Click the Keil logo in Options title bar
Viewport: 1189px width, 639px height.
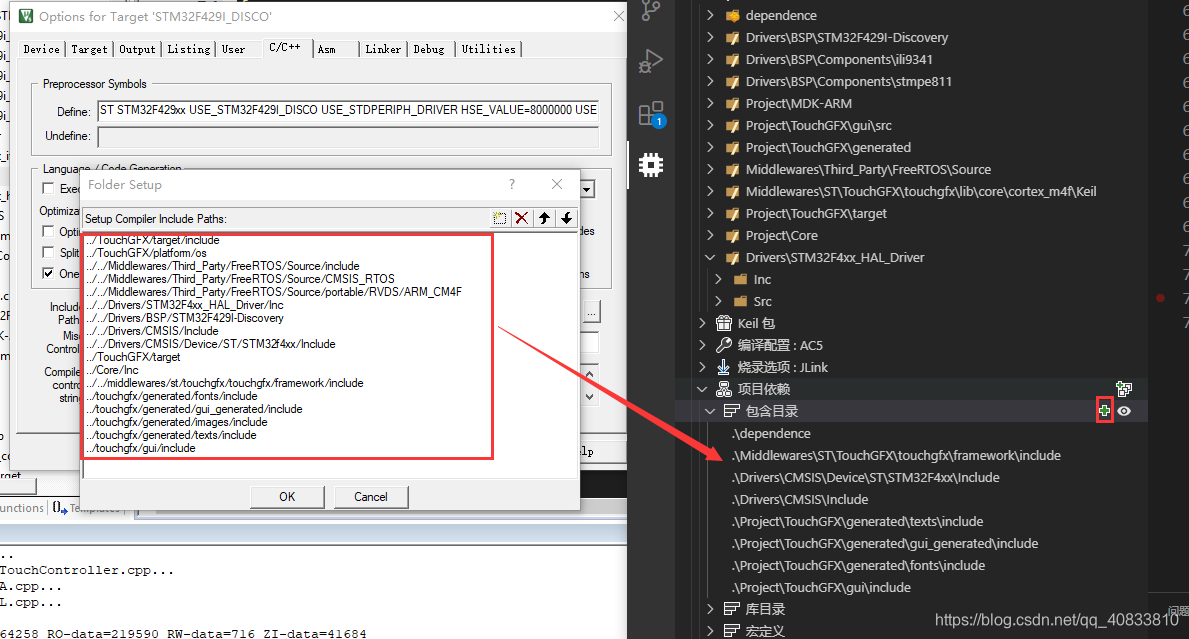(x=26, y=16)
